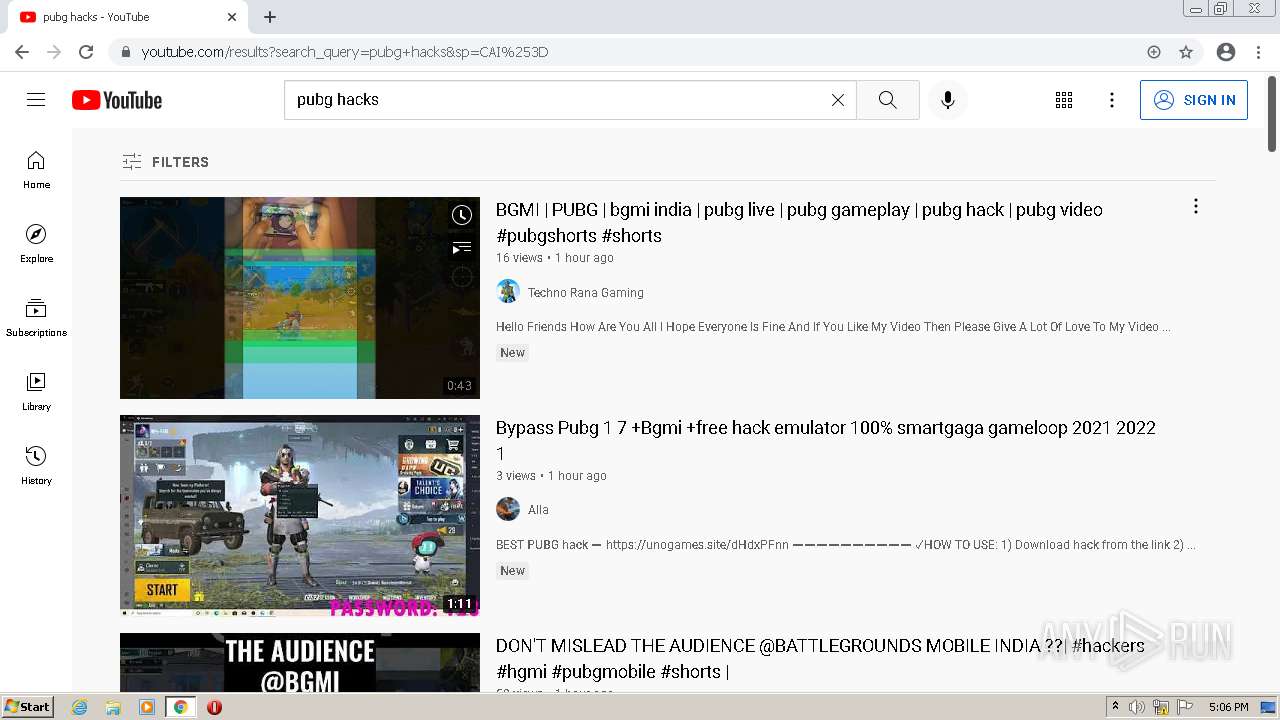Click the New badge under Alla video

click(x=513, y=571)
